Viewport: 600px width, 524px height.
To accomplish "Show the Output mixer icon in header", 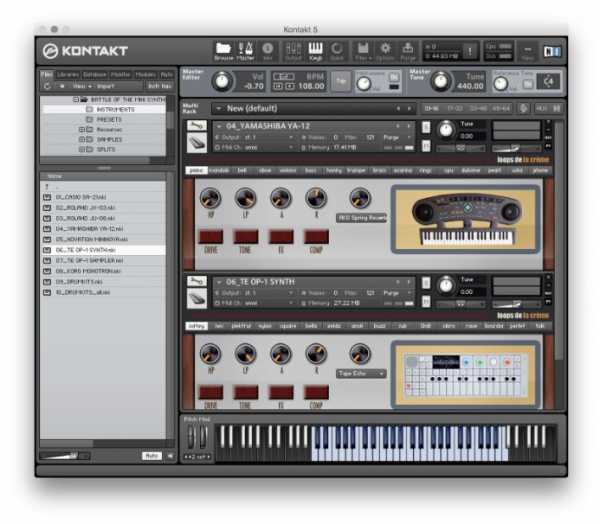I will (x=293, y=51).
